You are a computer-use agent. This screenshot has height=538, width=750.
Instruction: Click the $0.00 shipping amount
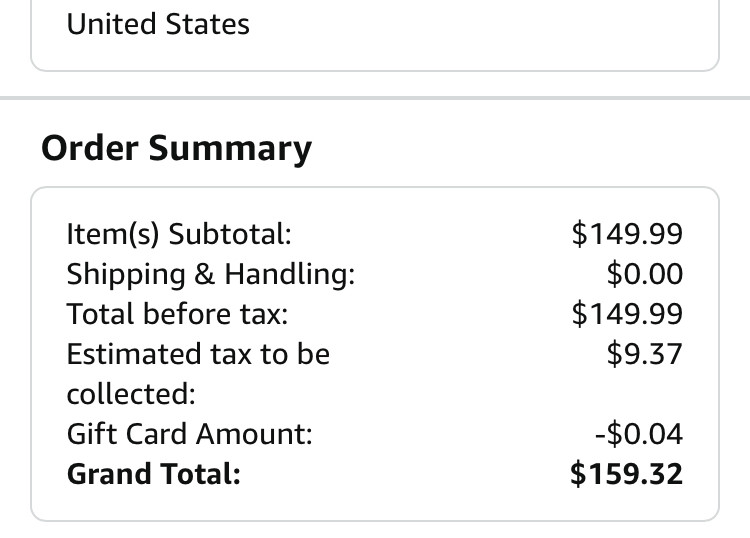pos(644,274)
